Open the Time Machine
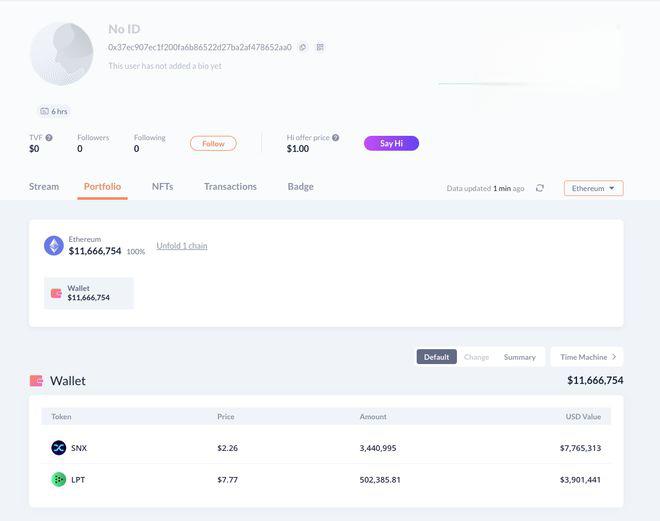This screenshot has height=521, width=660. coord(587,357)
